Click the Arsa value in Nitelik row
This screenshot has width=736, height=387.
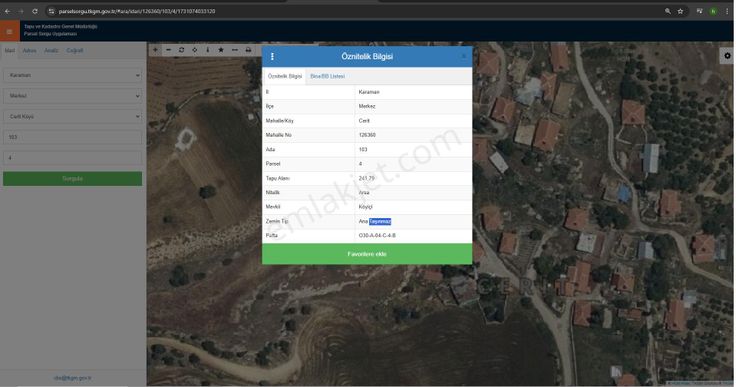[364, 193]
